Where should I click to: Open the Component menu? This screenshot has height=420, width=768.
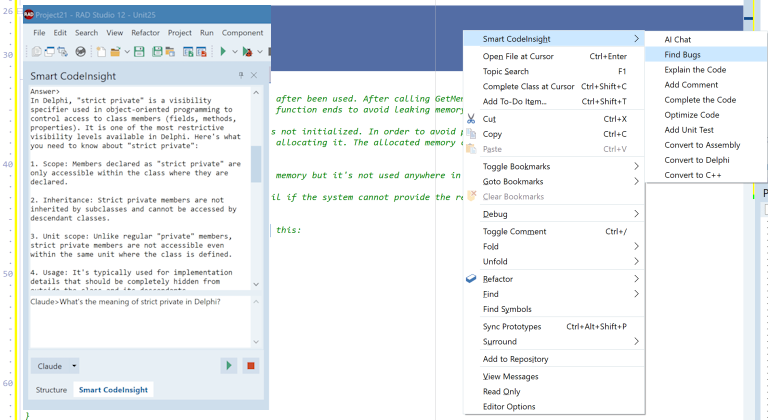point(242,33)
